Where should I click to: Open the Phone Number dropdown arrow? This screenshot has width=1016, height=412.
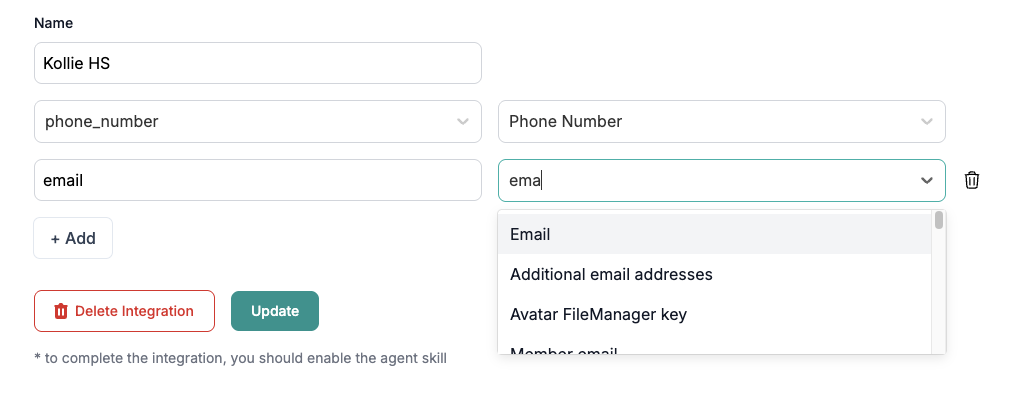[926, 122]
